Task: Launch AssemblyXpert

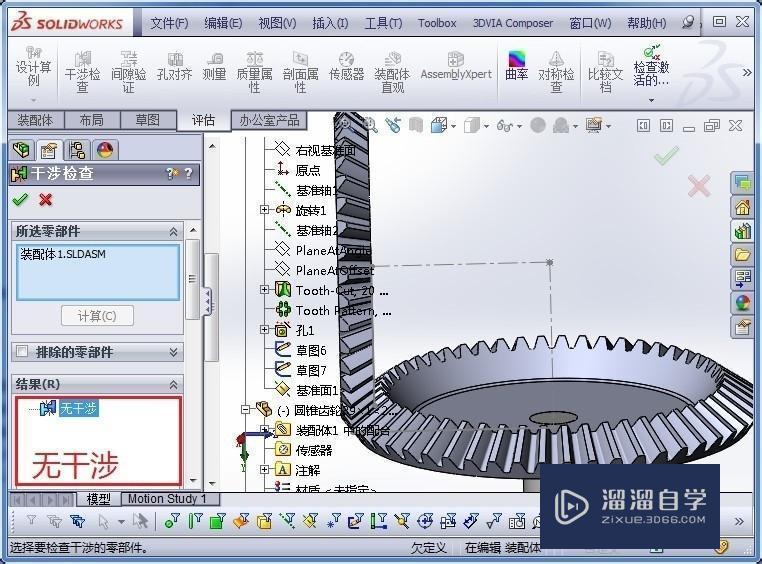Action: [456, 67]
